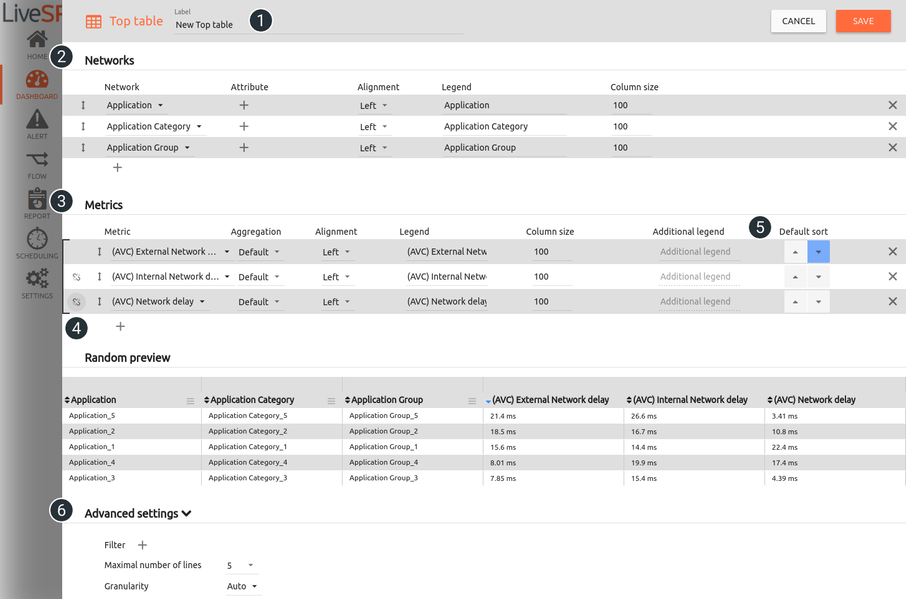Viewport: 906px width, 599px height.
Task: Remove the Application Group network row
Action: (x=893, y=147)
